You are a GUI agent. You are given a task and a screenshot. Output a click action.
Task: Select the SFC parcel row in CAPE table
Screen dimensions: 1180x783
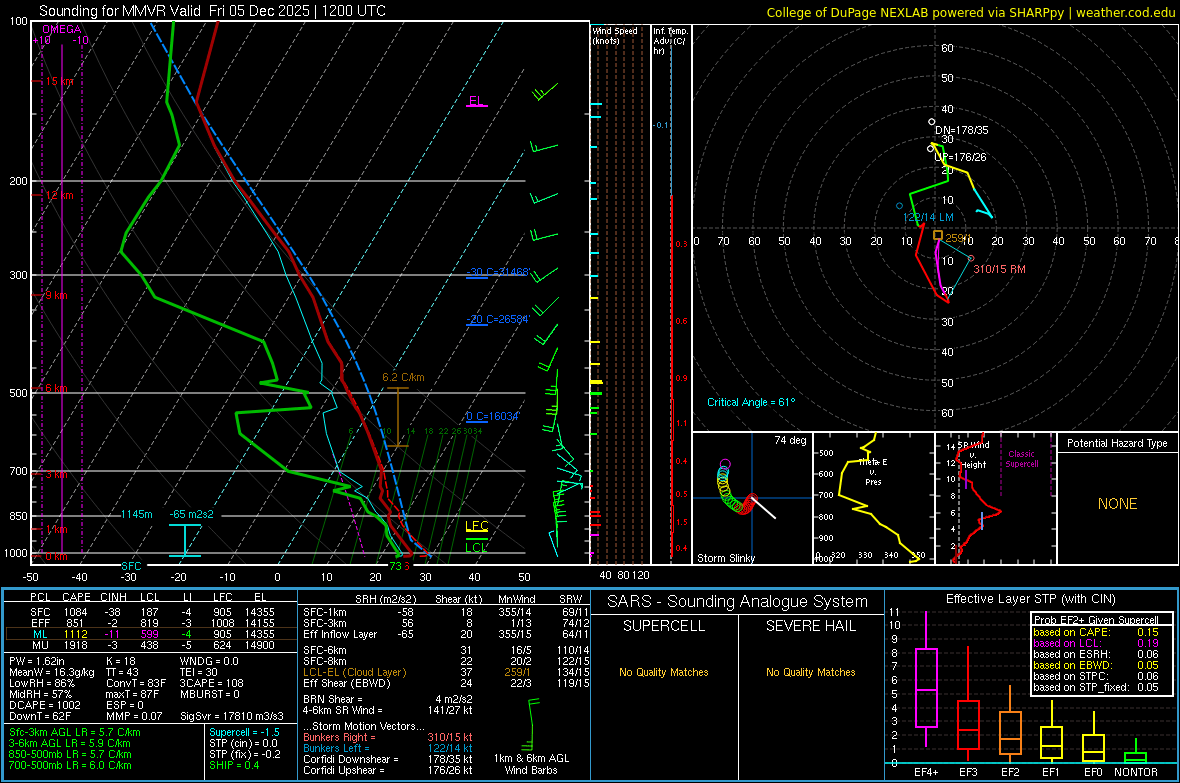(x=151, y=612)
